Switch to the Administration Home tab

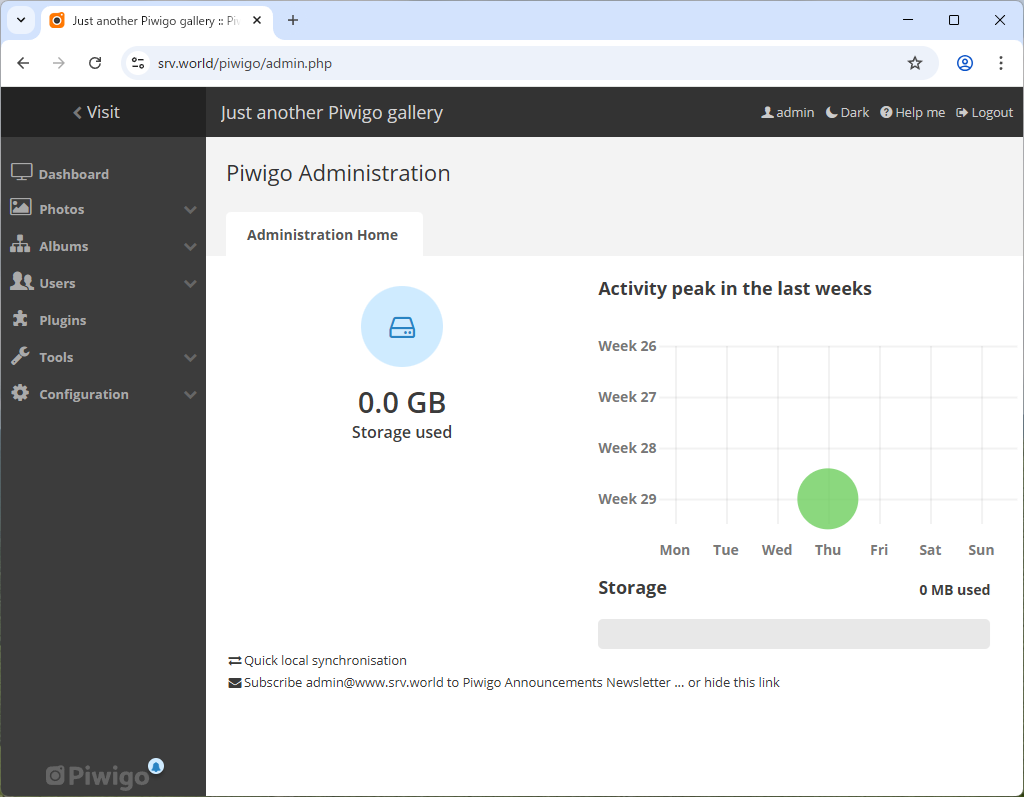coord(323,233)
